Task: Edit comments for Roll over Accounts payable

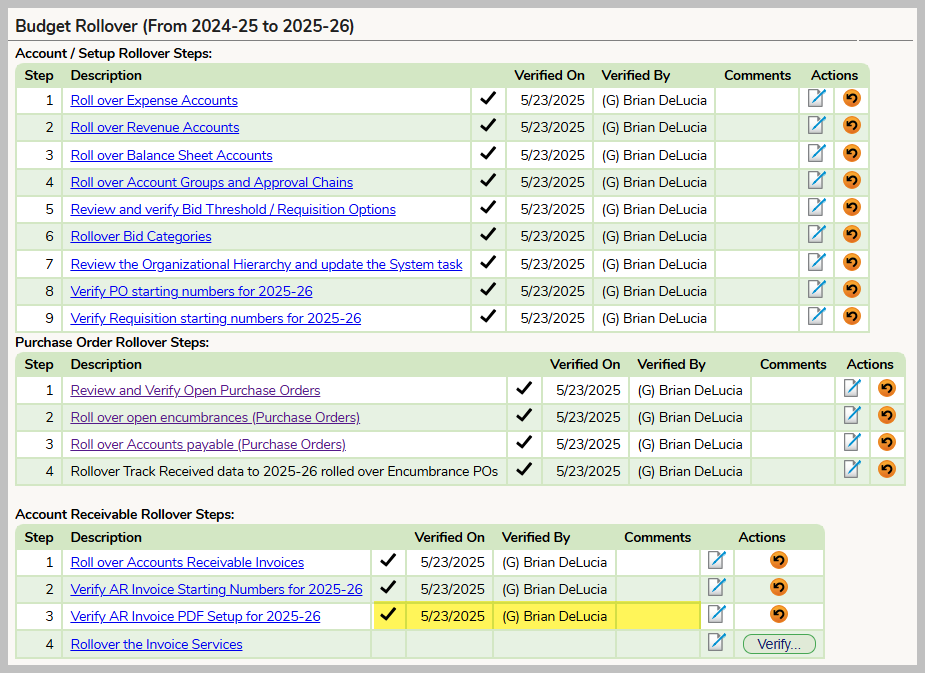Action: [852, 442]
